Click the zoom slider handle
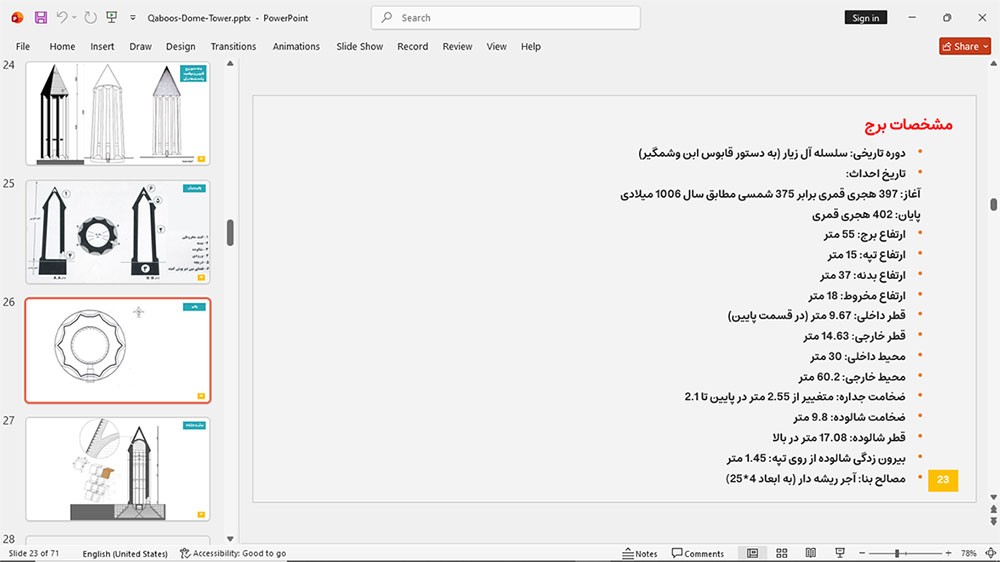Viewport: 1000px width, 562px height. coord(897,553)
